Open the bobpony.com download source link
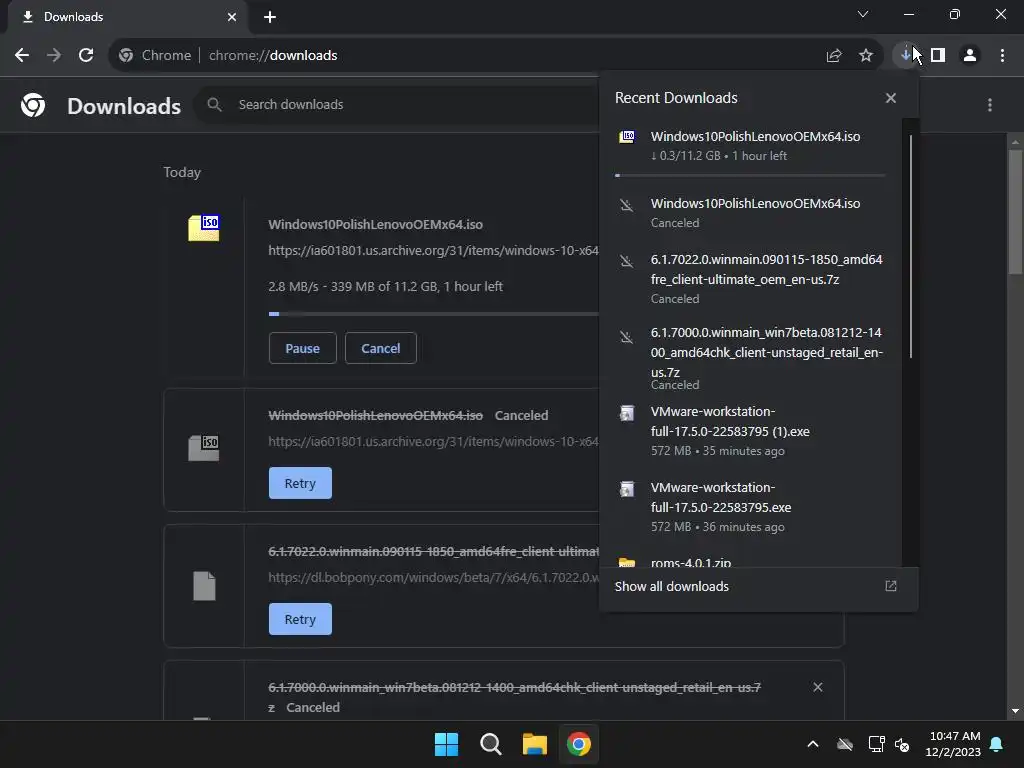1024x768 pixels. click(x=433, y=577)
